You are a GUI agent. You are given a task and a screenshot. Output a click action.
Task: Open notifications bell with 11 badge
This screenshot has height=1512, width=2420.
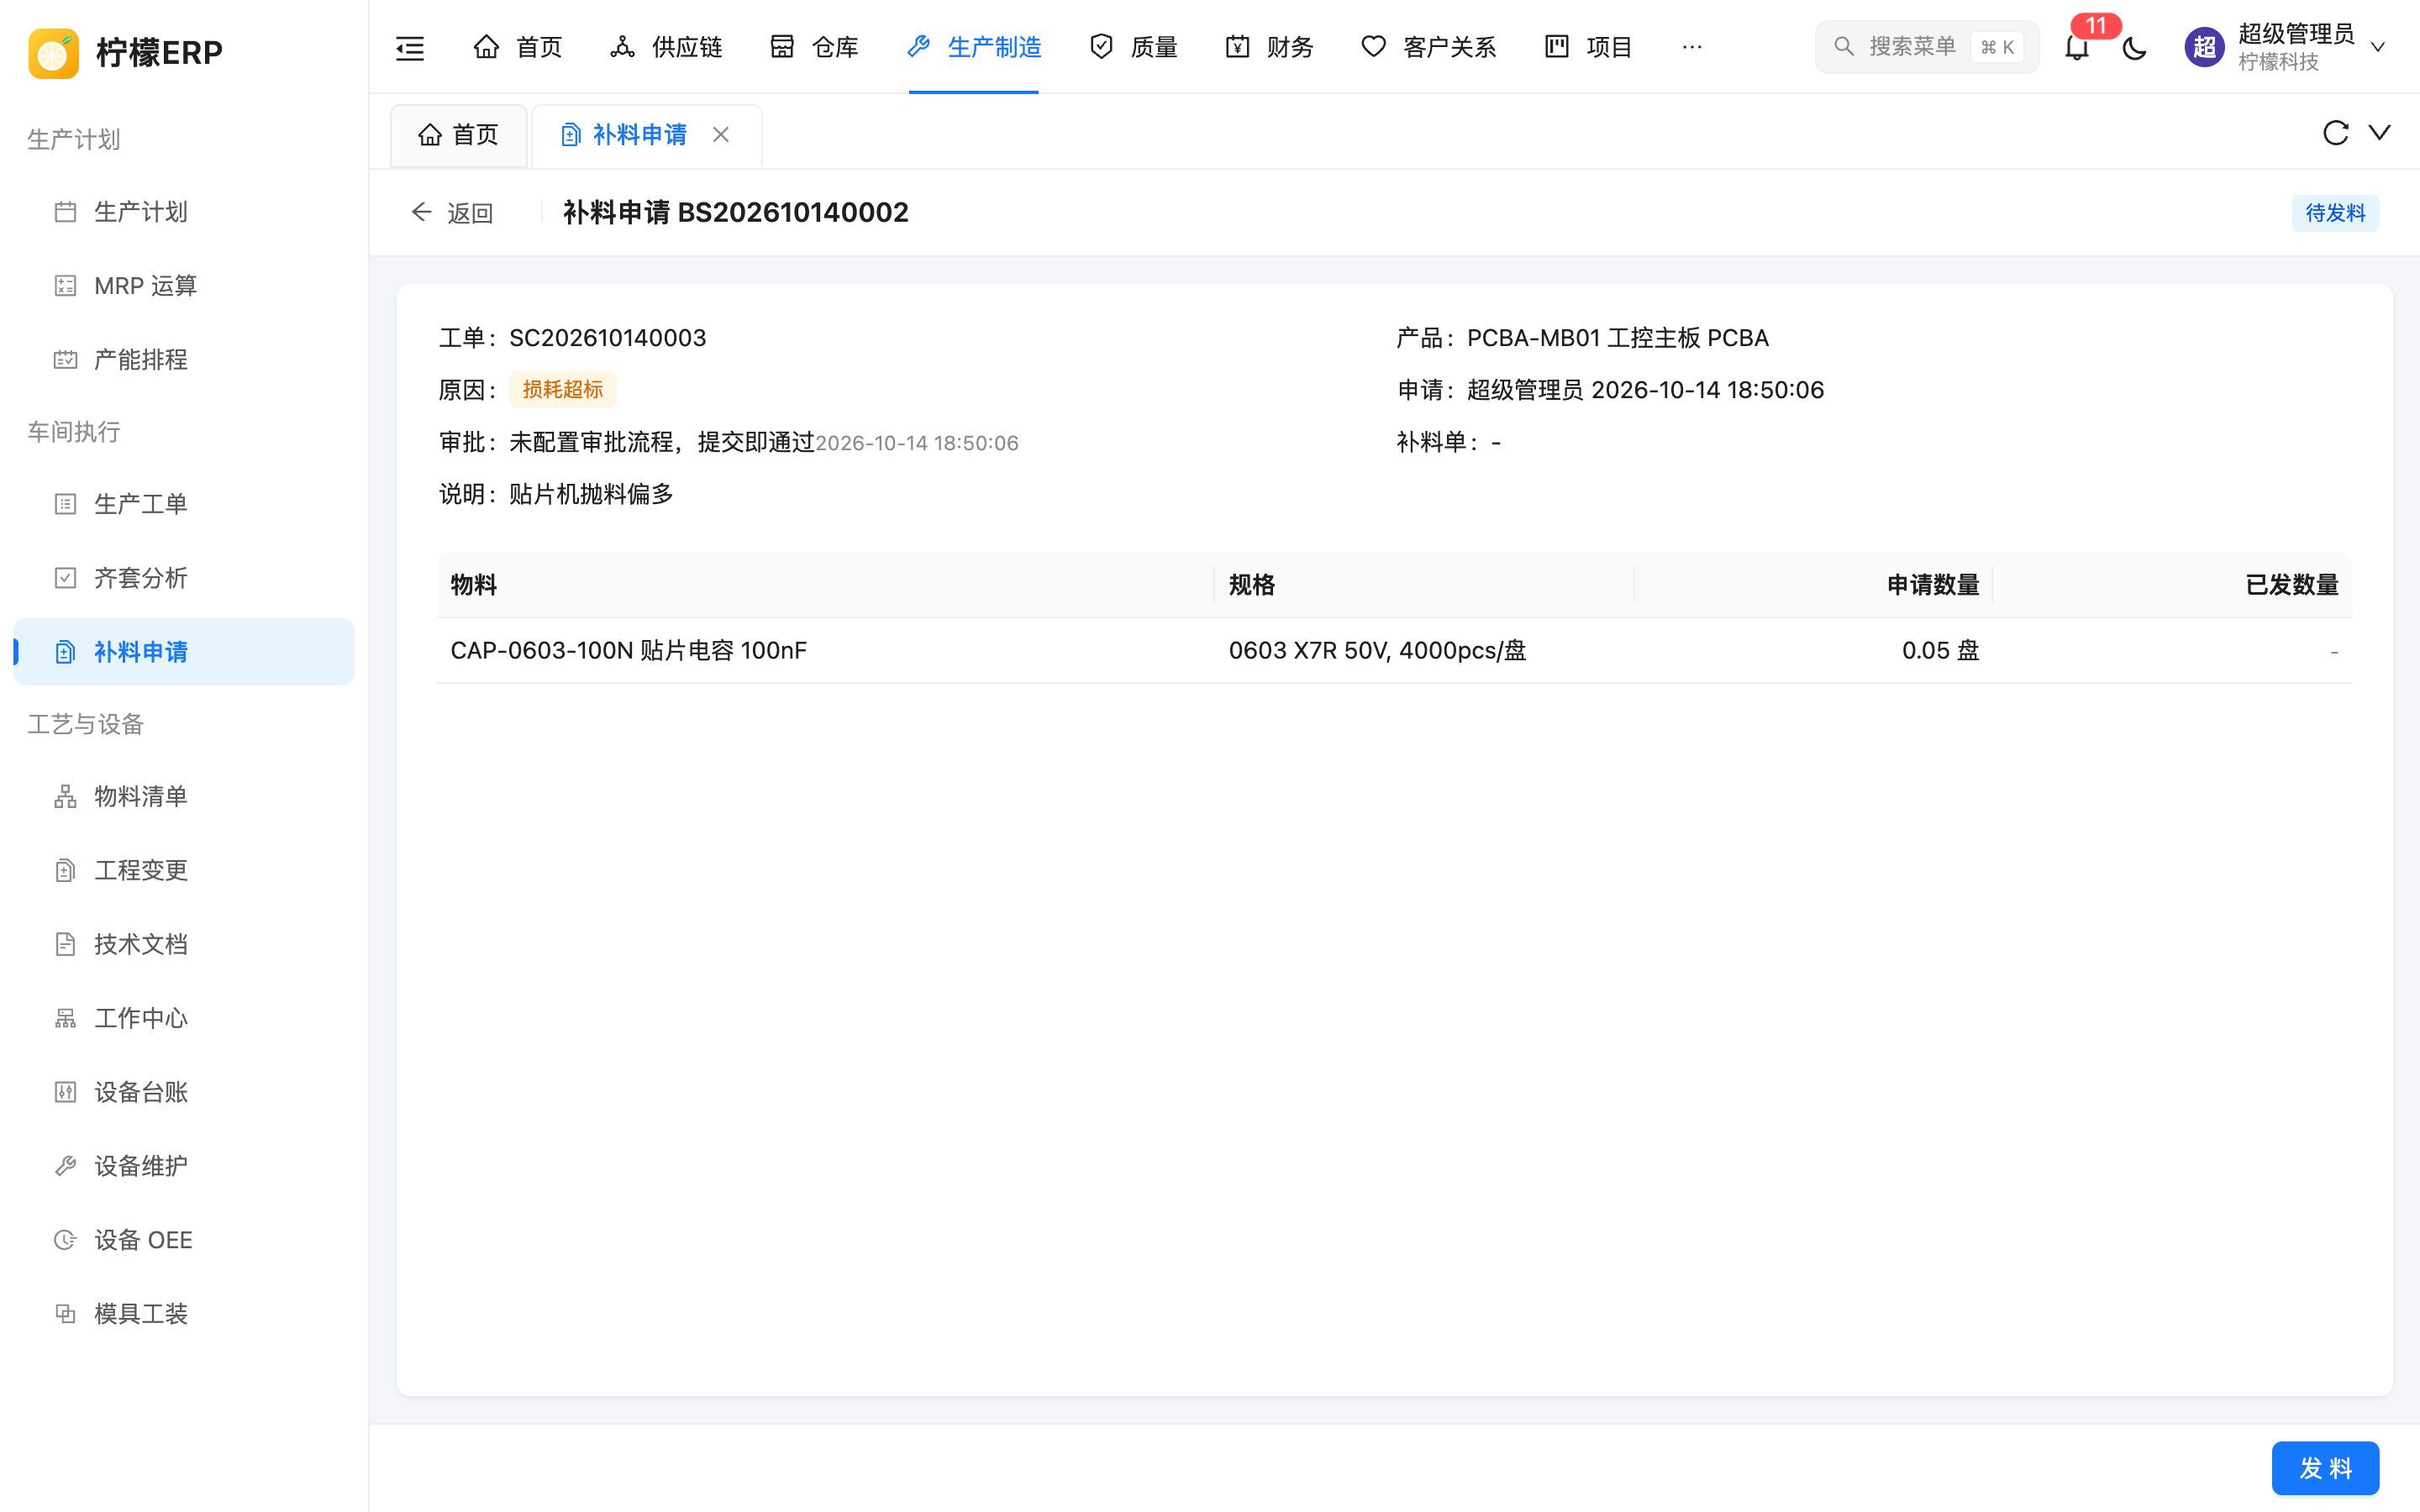tap(2077, 47)
